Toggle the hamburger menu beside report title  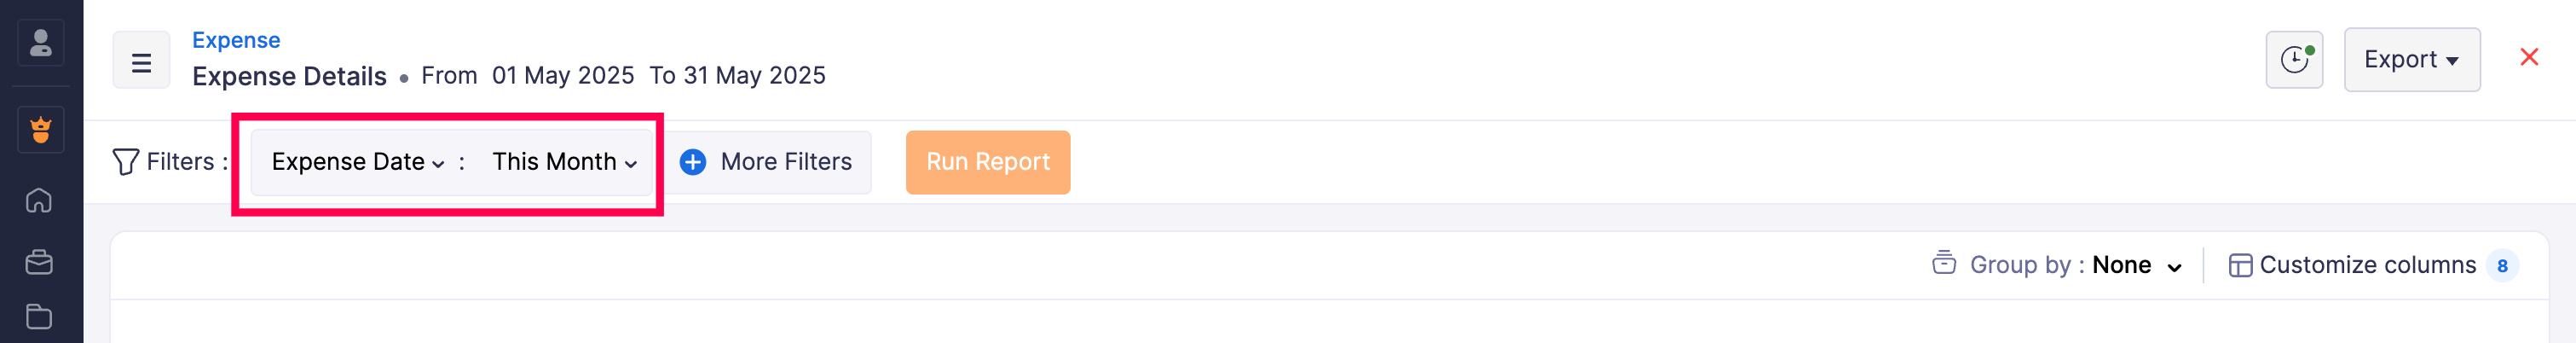(x=141, y=62)
